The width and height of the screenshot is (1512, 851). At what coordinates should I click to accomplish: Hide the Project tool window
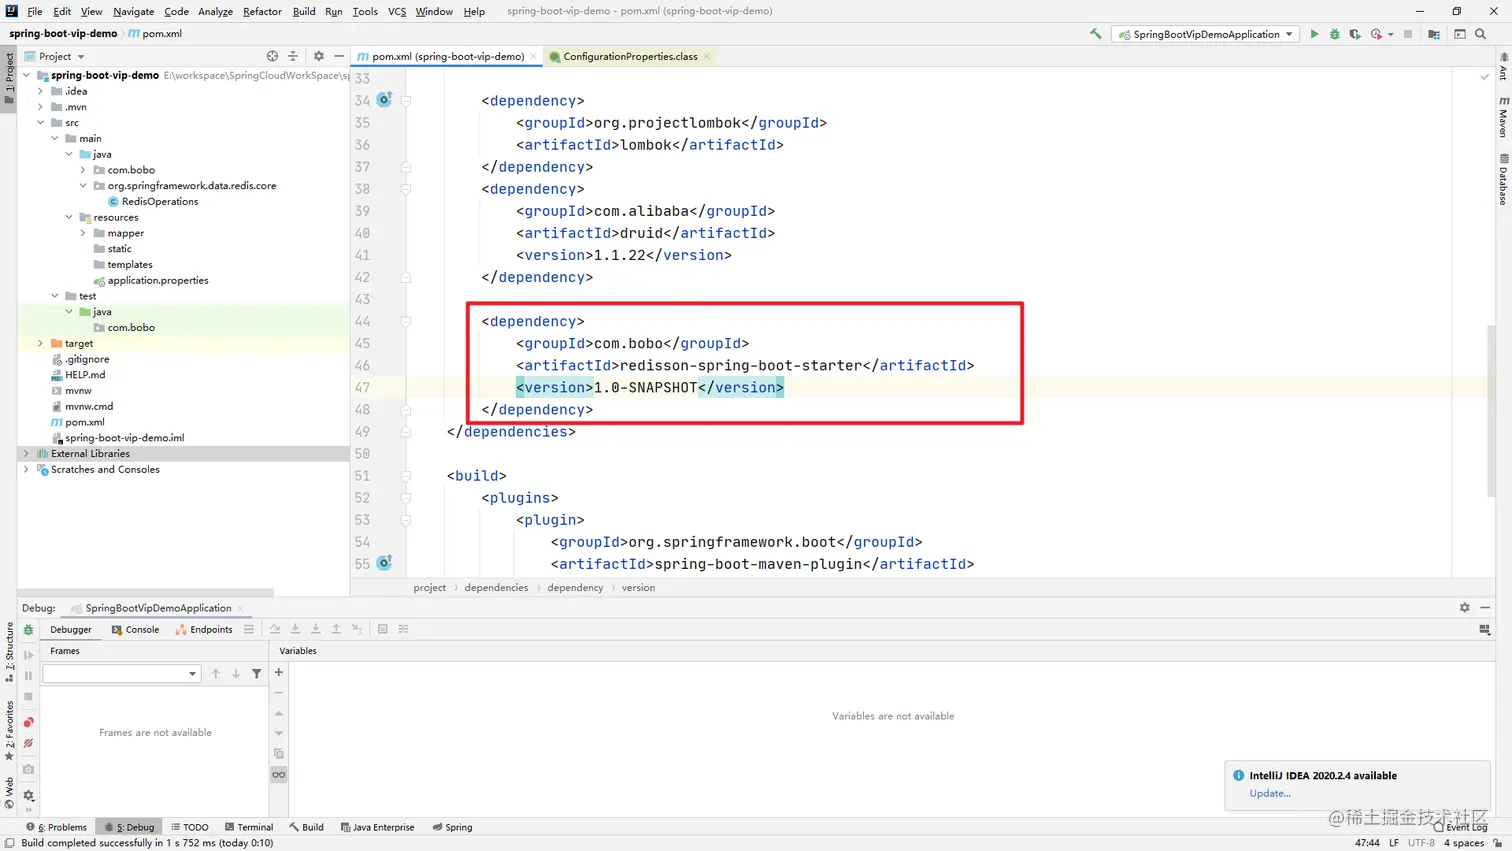pyautogui.click(x=339, y=56)
